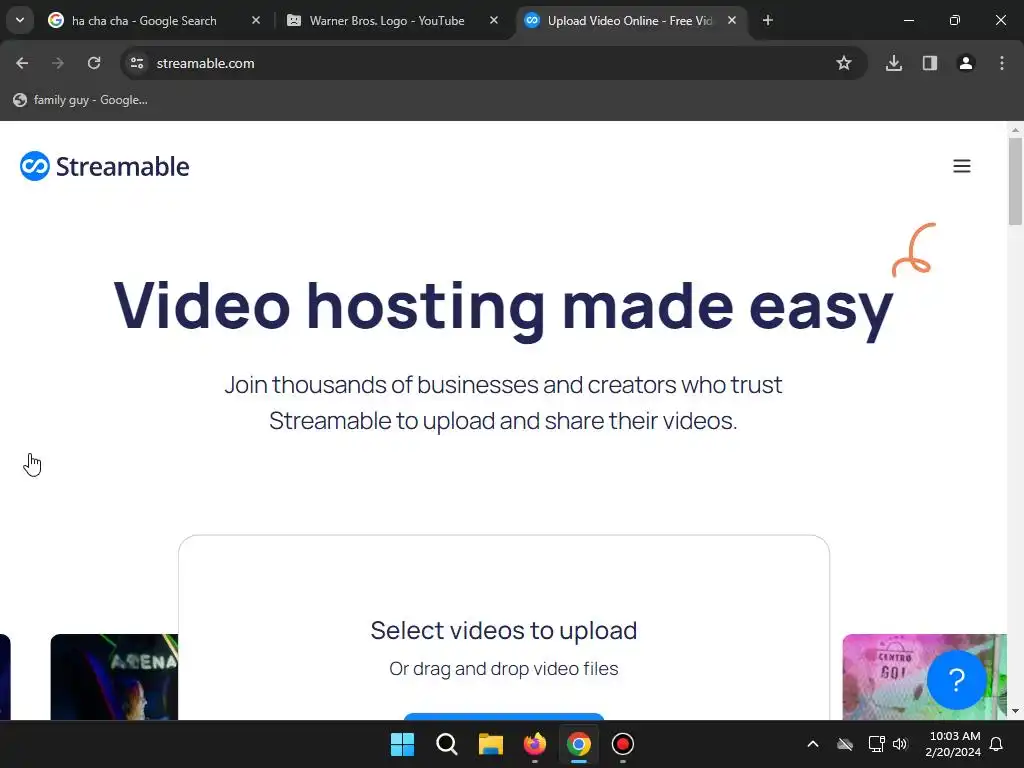The image size is (1024, 768).
Task: Open Windows taskbar search
Action: 447,744
